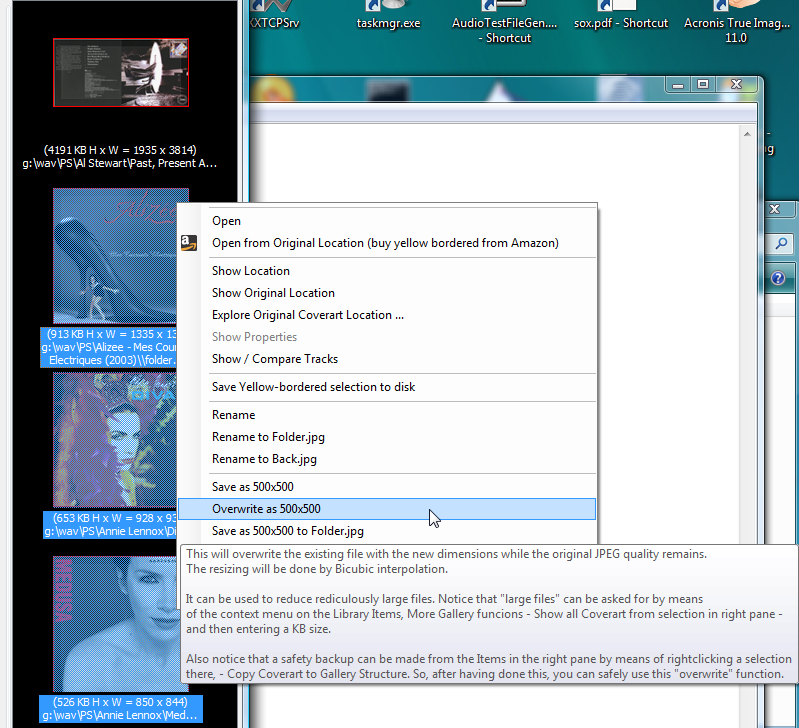This screenshot has height=728, width=799.
Task: Click the 526 KB Medusa caption text
Action: click(x=121, y=709)
